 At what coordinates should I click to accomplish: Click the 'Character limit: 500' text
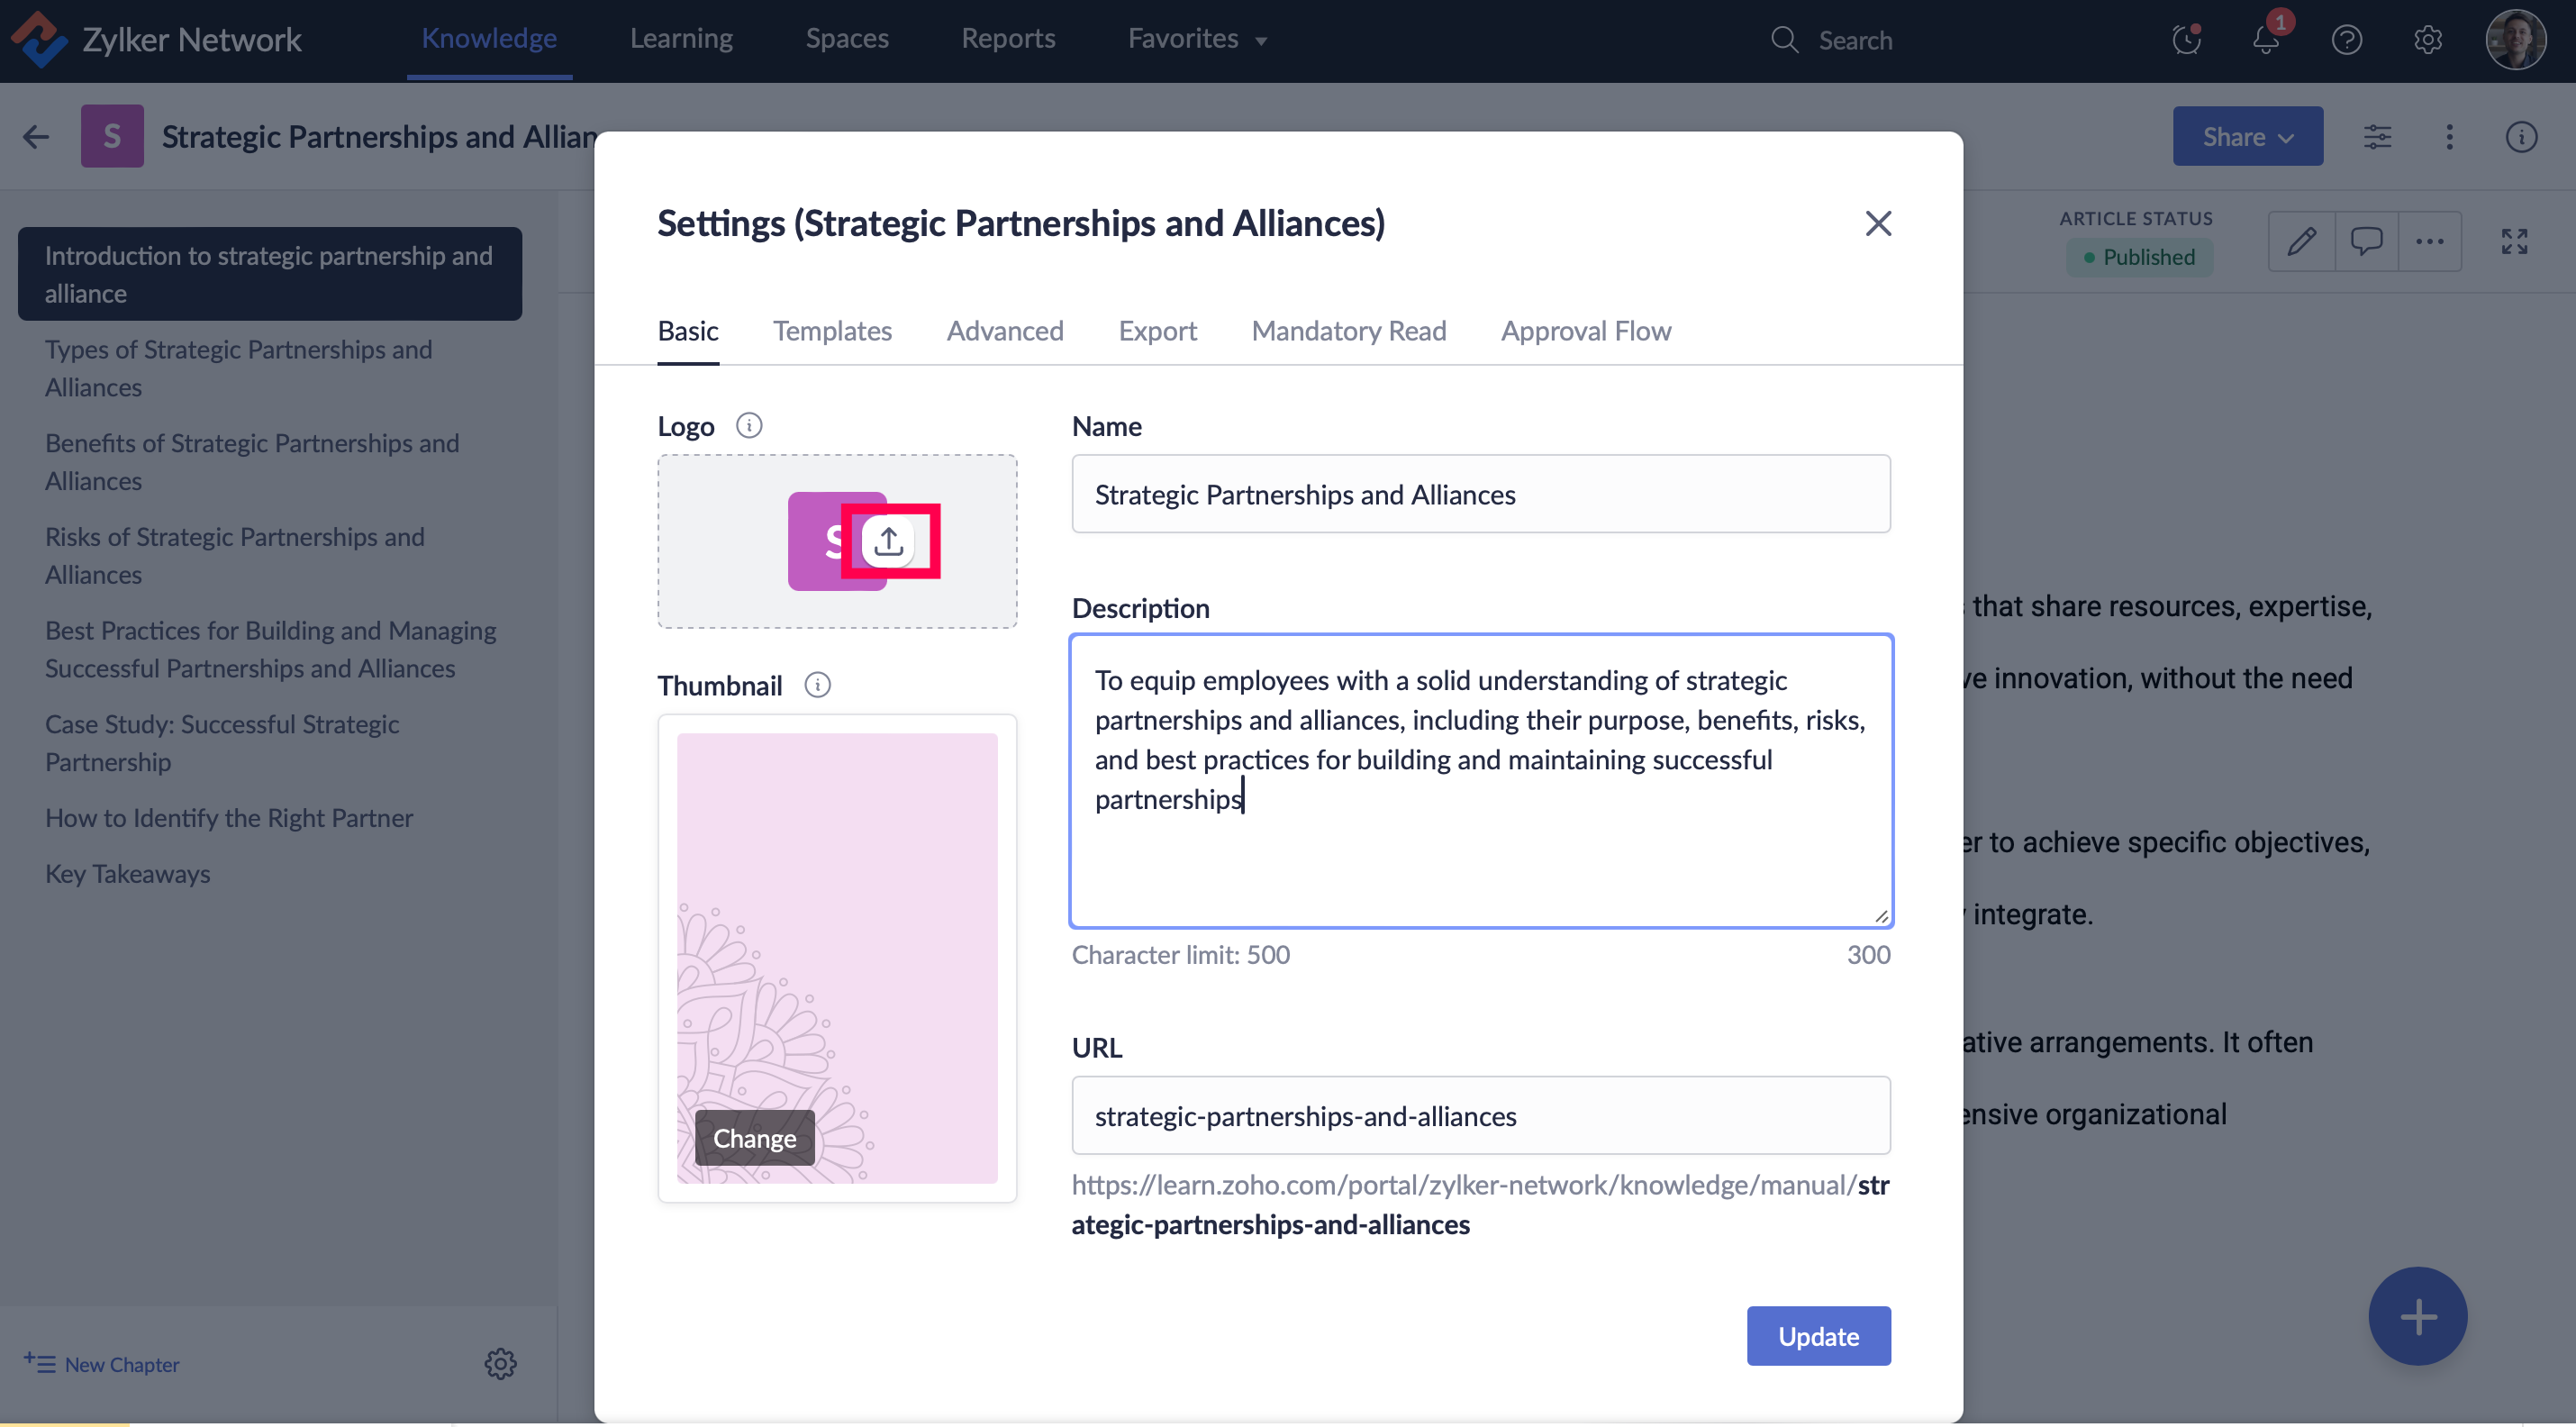tap(1180, 954)
